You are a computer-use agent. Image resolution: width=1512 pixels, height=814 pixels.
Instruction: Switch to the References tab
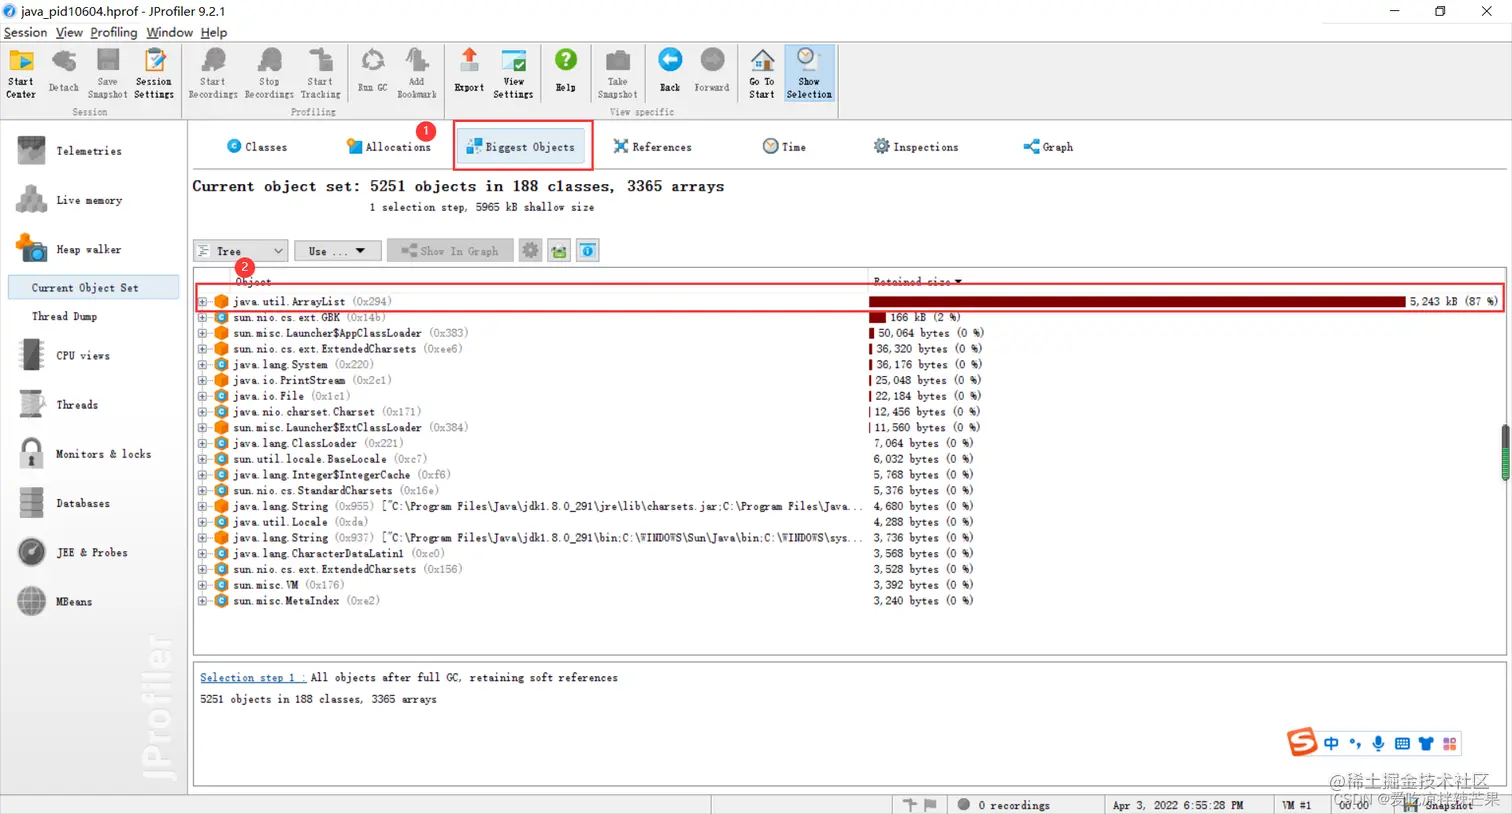coord(652,147)
